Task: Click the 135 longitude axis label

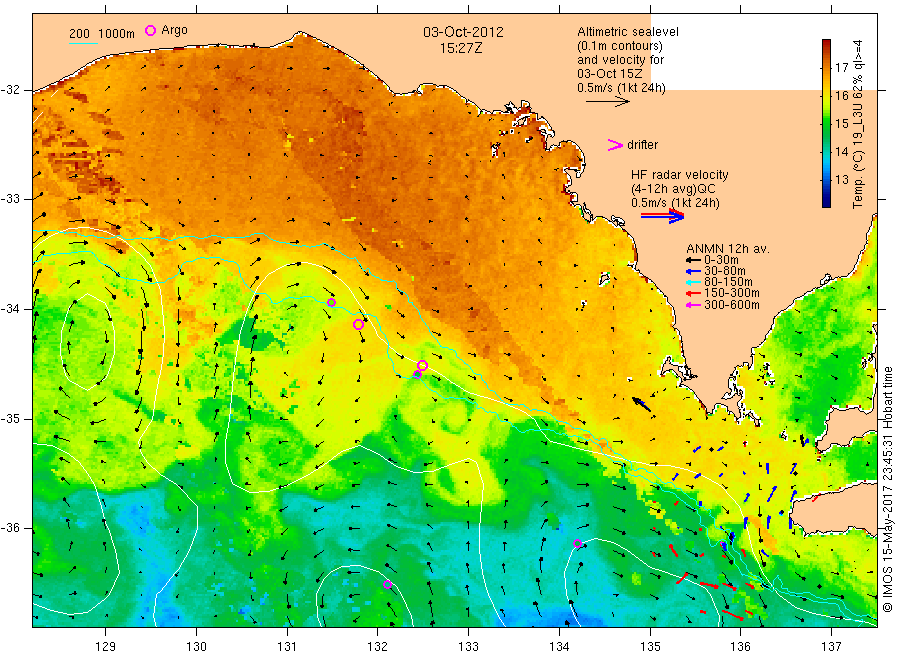Action: [x=650, y=647]
